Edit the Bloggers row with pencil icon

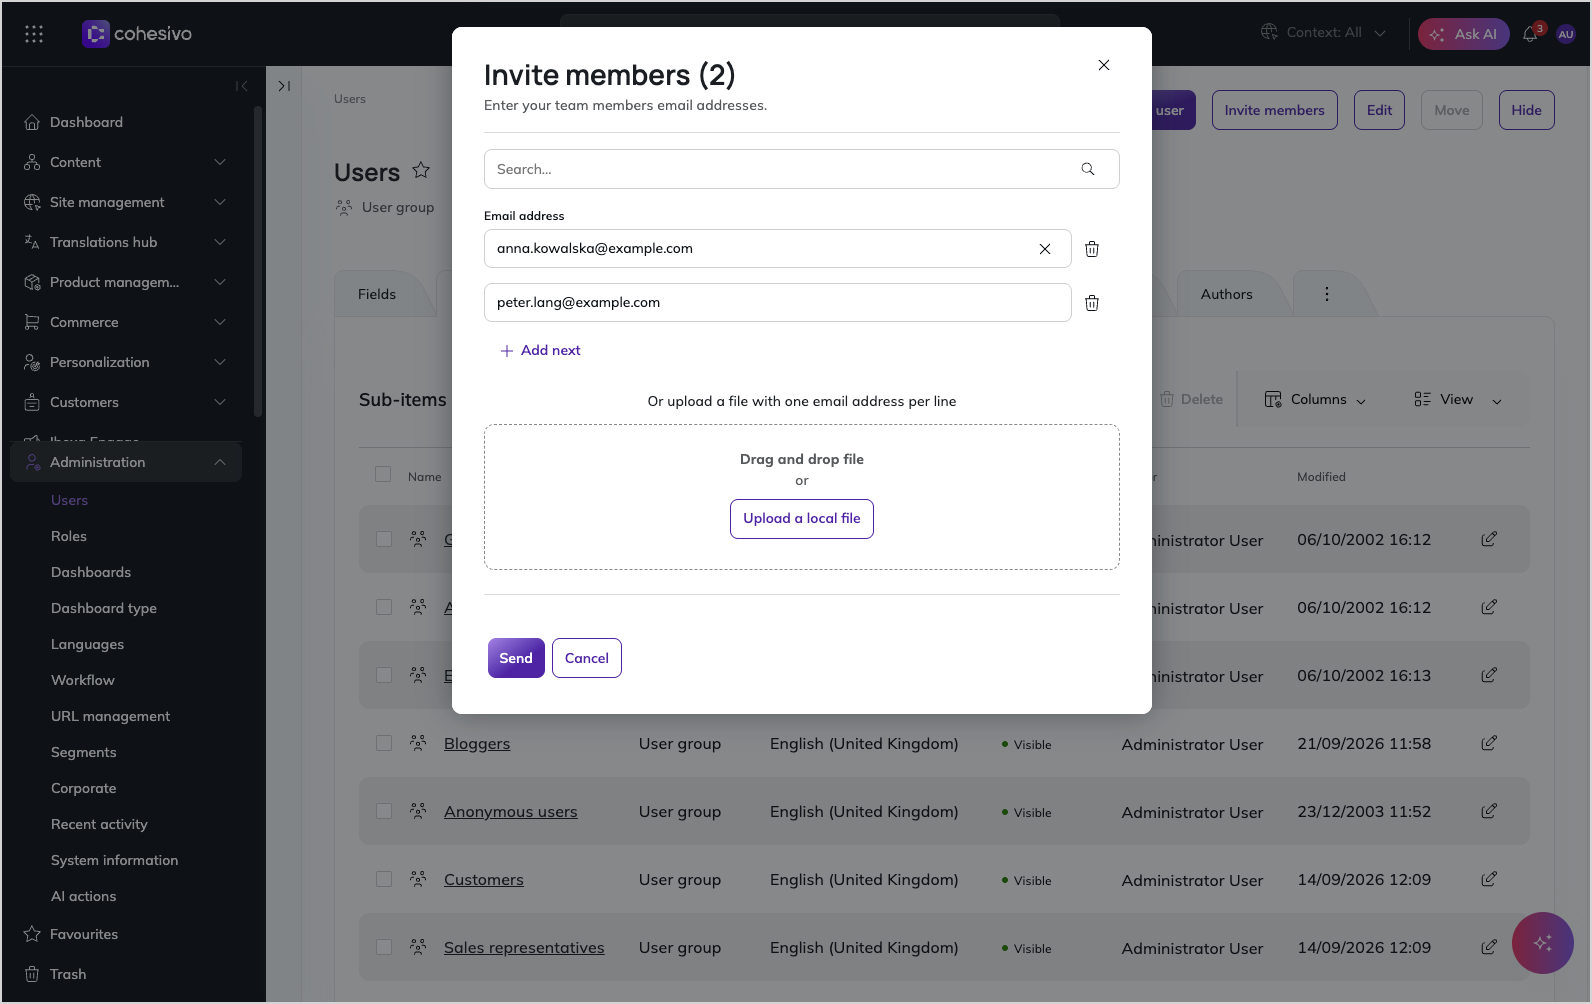[x=1489, y=743]
